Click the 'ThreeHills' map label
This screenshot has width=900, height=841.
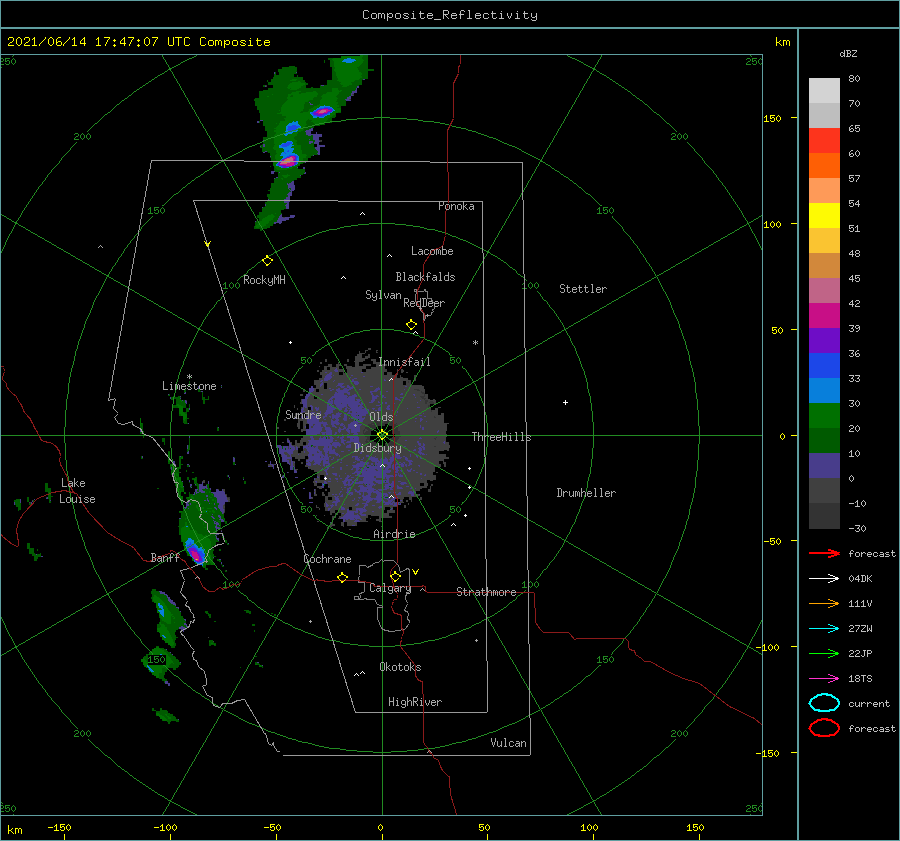502,437
